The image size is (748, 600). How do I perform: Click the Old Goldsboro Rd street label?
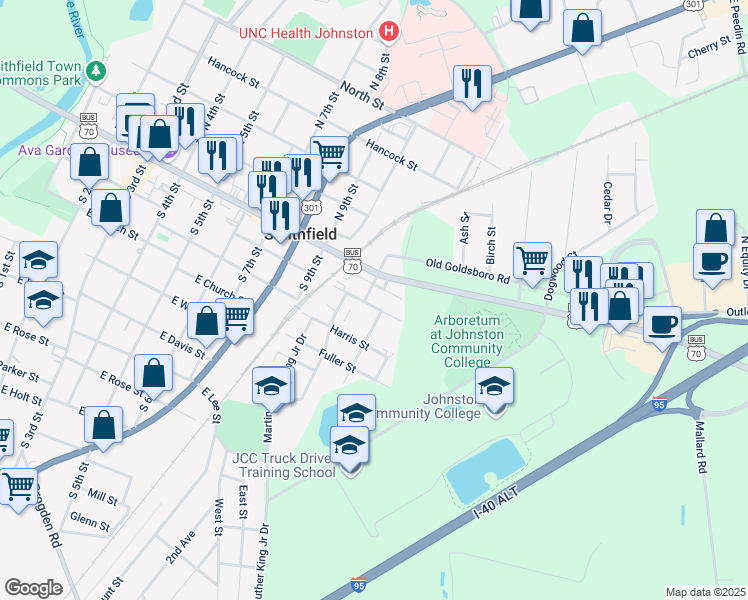tap(468, 270)
